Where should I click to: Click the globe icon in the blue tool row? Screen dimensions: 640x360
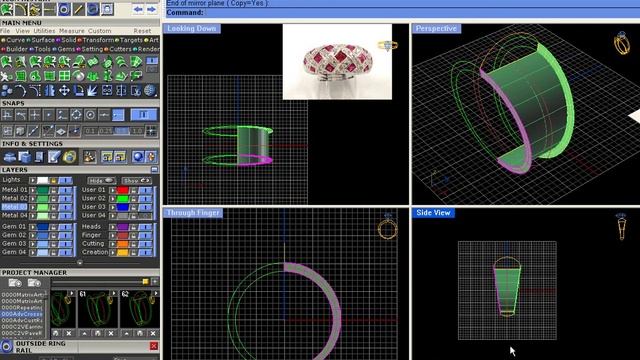coord(150,90)
